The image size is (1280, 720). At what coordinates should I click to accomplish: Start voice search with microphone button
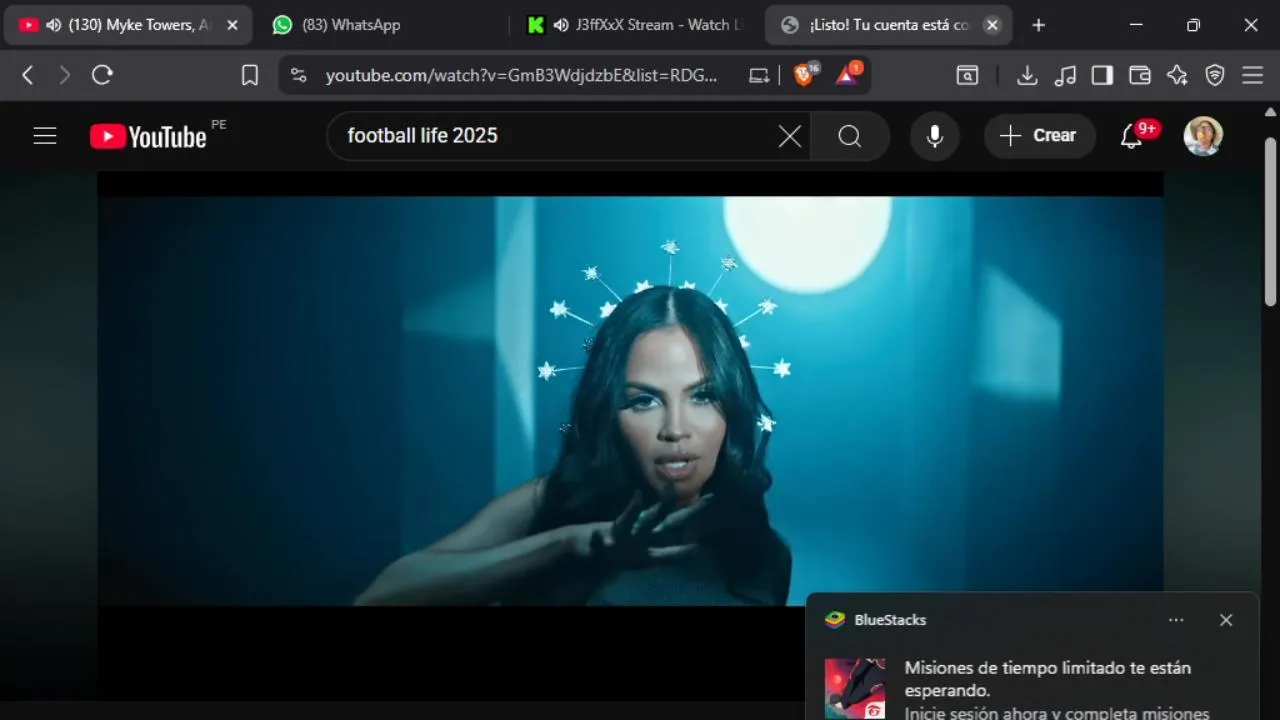tap(935, 136)
